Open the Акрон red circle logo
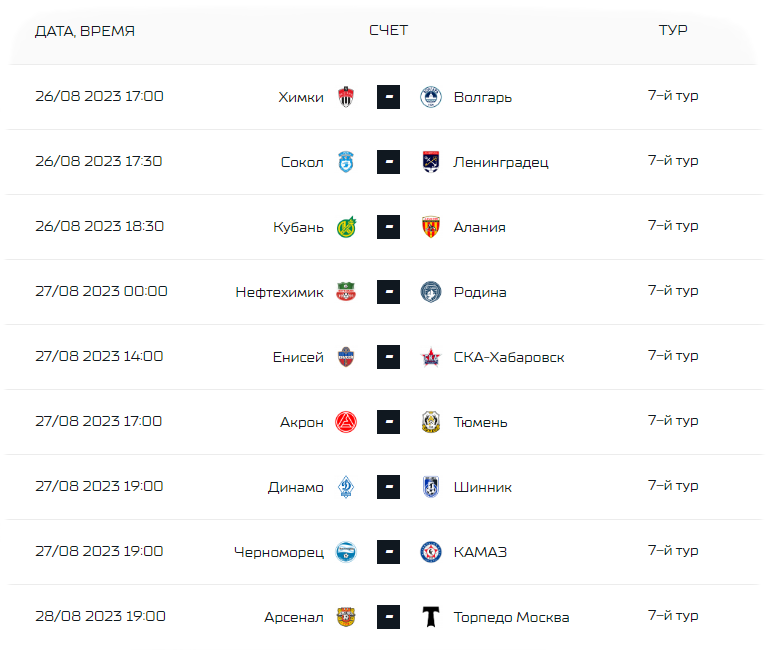Screen dimensions: 773x652 click(346, 422)
